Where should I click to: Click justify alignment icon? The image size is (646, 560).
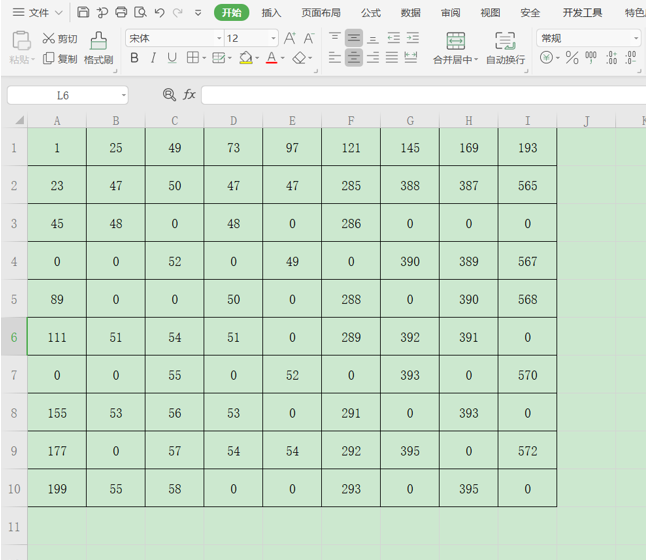(392, 58)
